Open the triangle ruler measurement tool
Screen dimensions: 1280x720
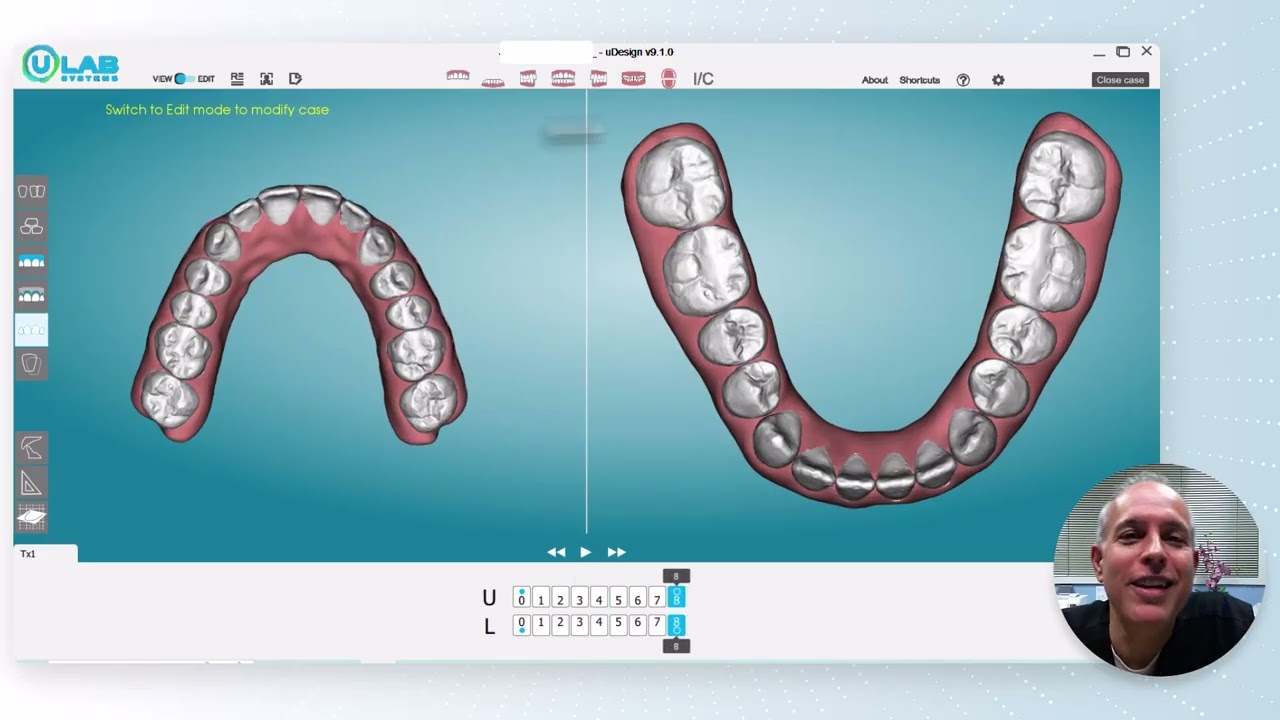[x=31, y=484]
